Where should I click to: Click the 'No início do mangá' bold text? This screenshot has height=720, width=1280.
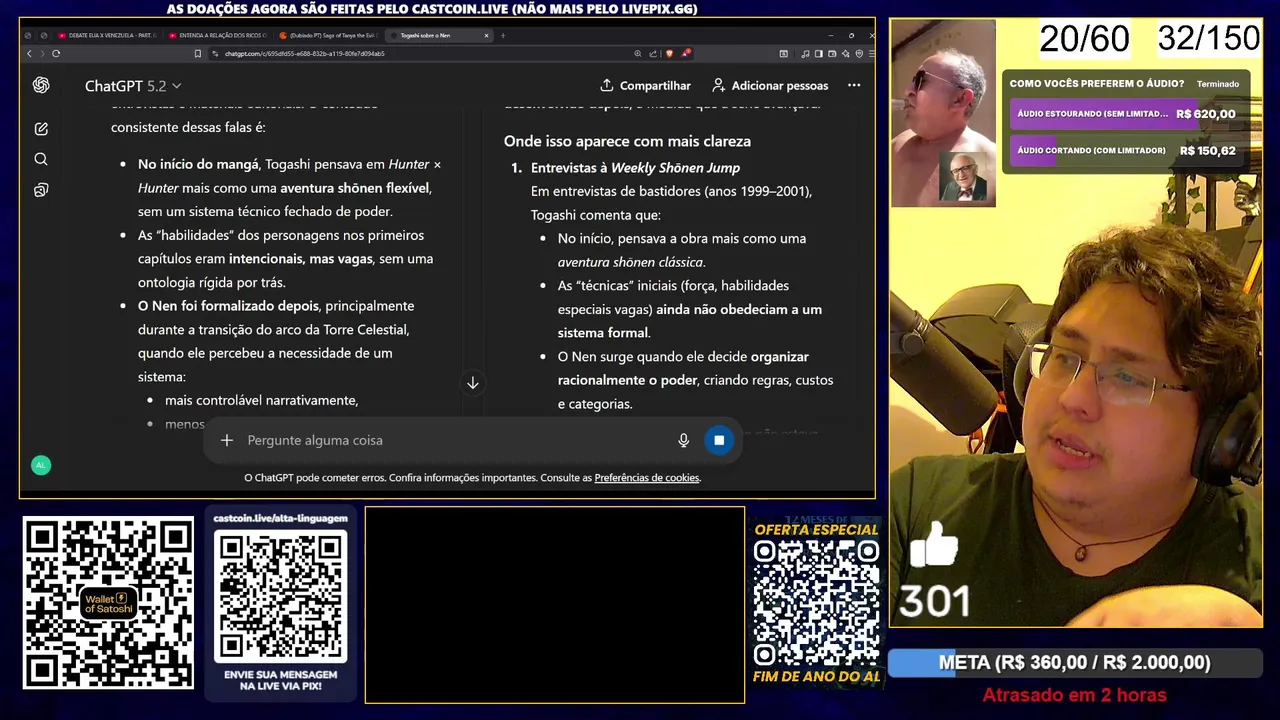pyautogui.click(x=198, y=164)
